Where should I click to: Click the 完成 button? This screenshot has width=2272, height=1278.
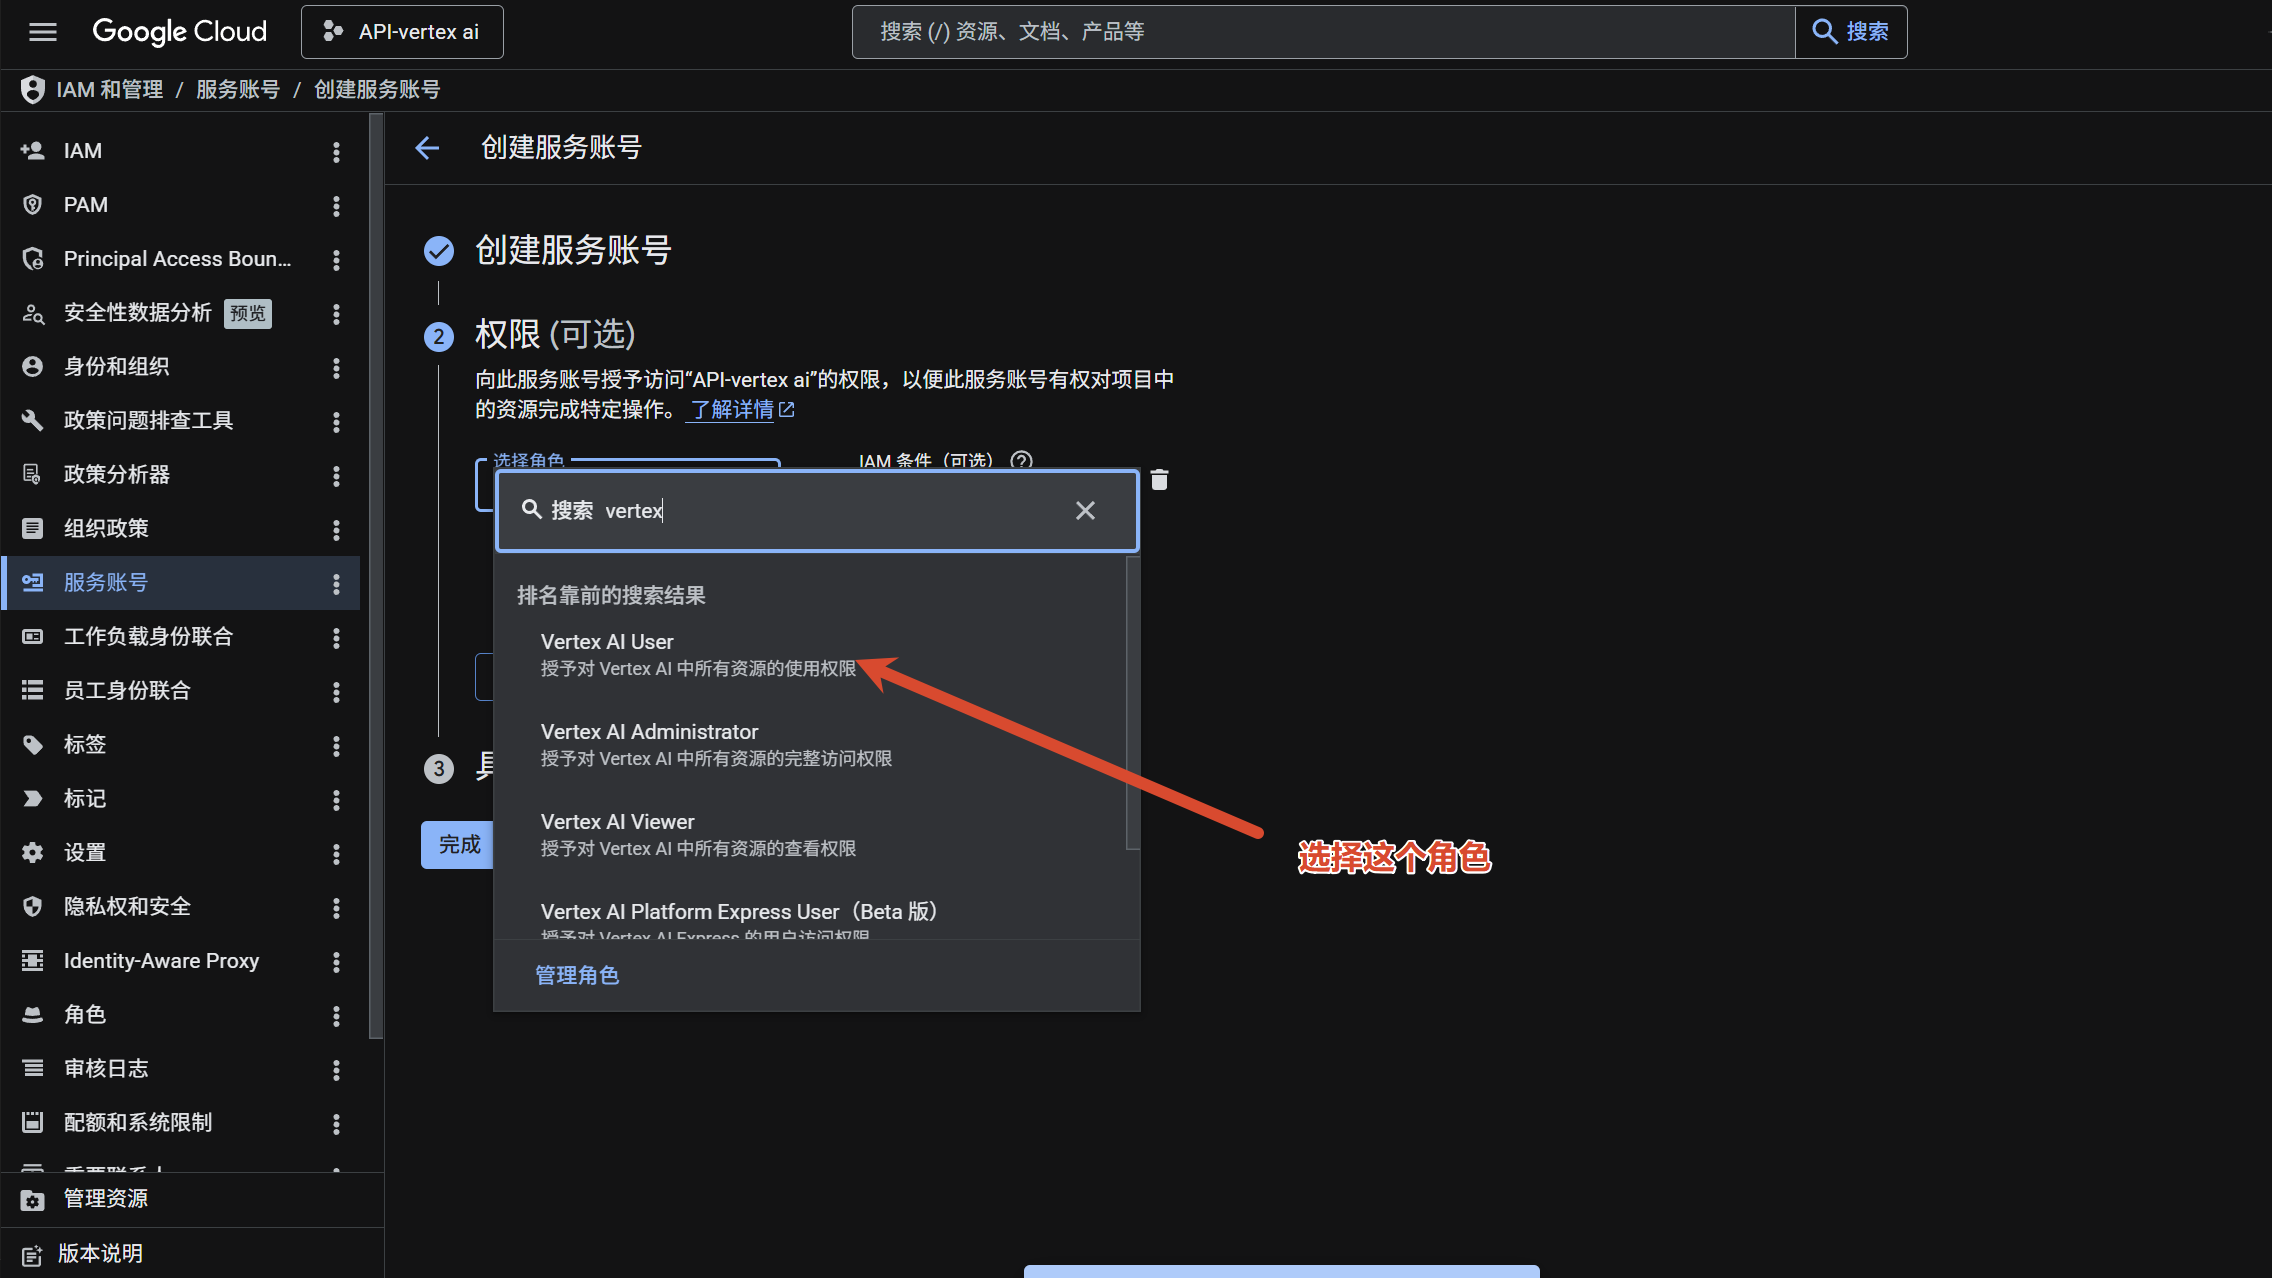click(458, 845)
